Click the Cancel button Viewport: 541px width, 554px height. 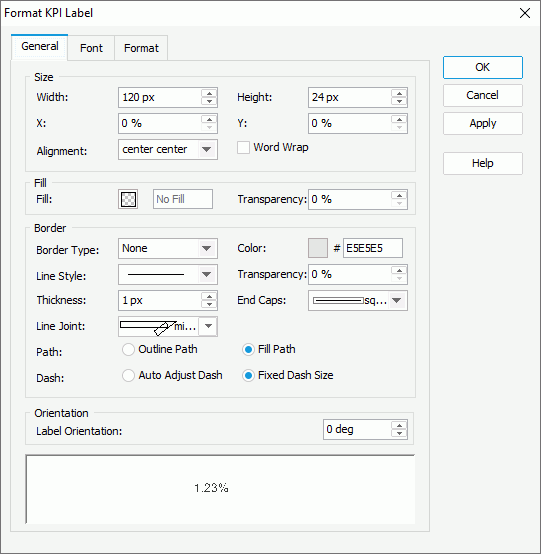click(483, 95)
